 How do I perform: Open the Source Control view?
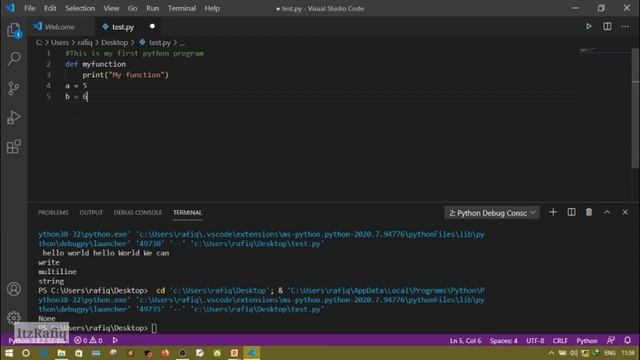[13, 88]
